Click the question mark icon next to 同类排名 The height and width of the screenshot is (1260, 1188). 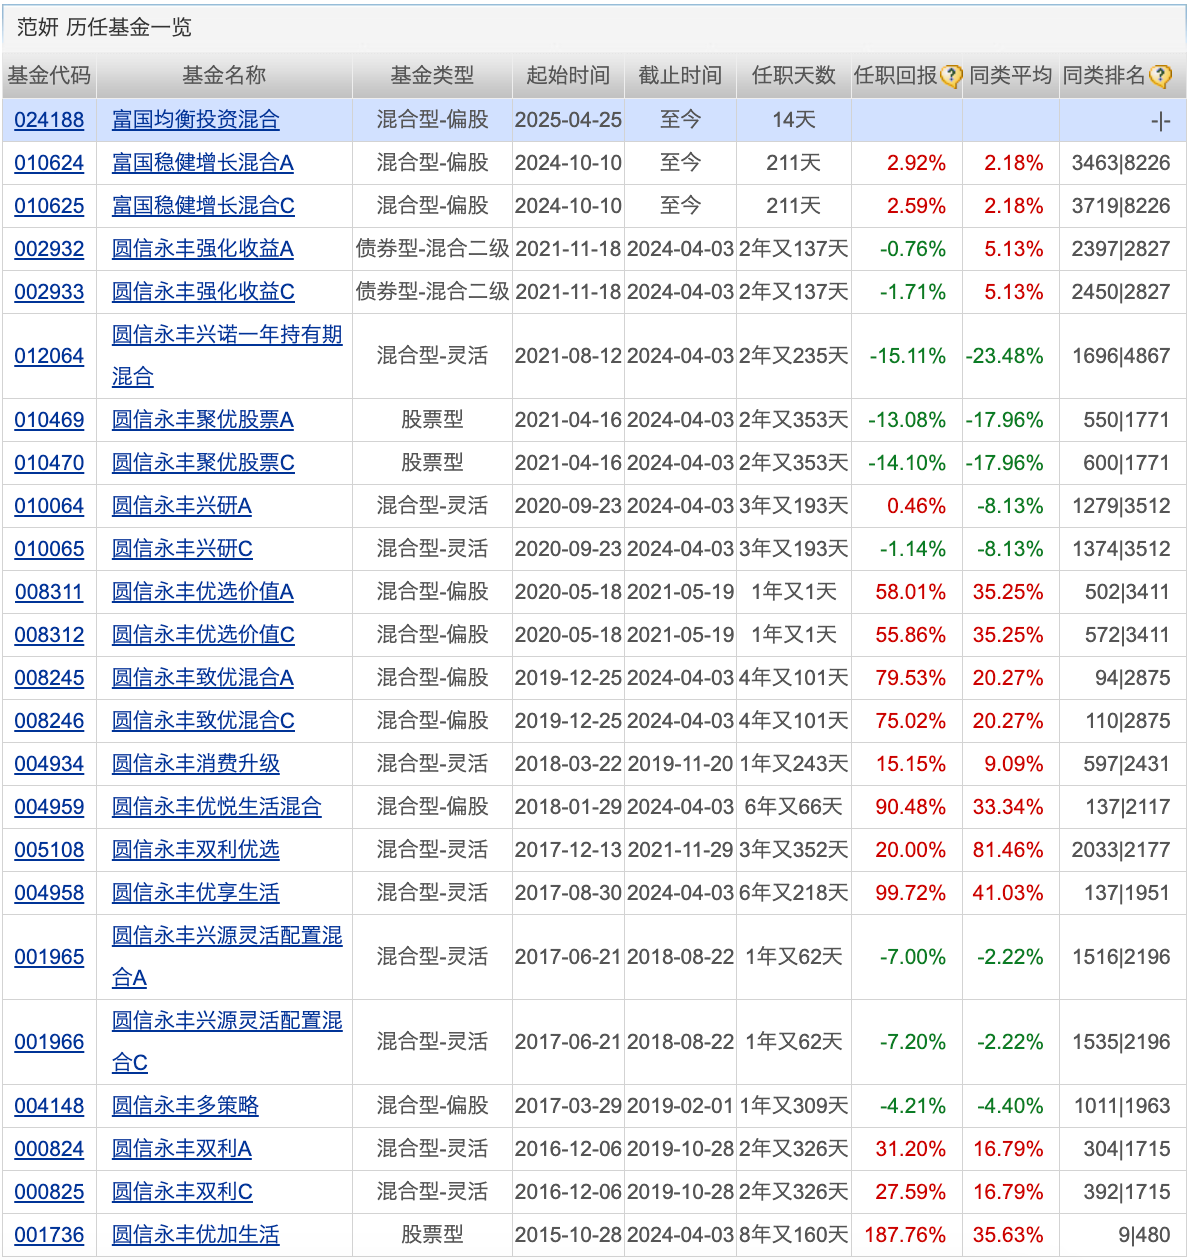pos(1160,76)
